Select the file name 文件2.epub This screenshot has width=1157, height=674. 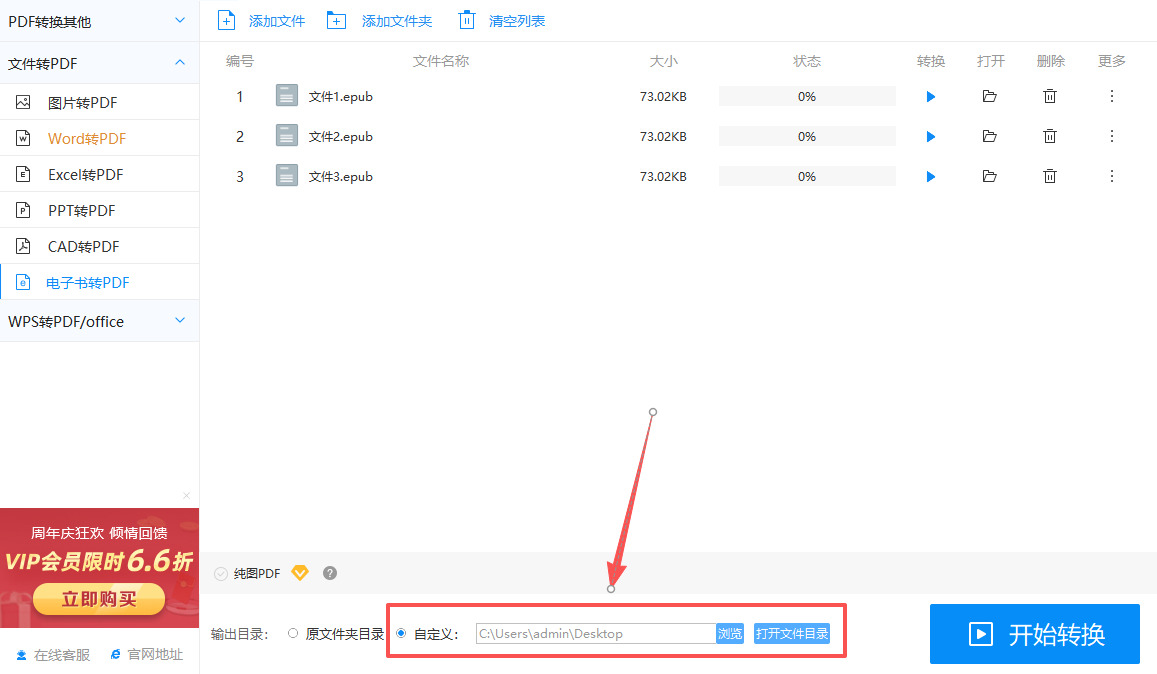click(340, 137)
